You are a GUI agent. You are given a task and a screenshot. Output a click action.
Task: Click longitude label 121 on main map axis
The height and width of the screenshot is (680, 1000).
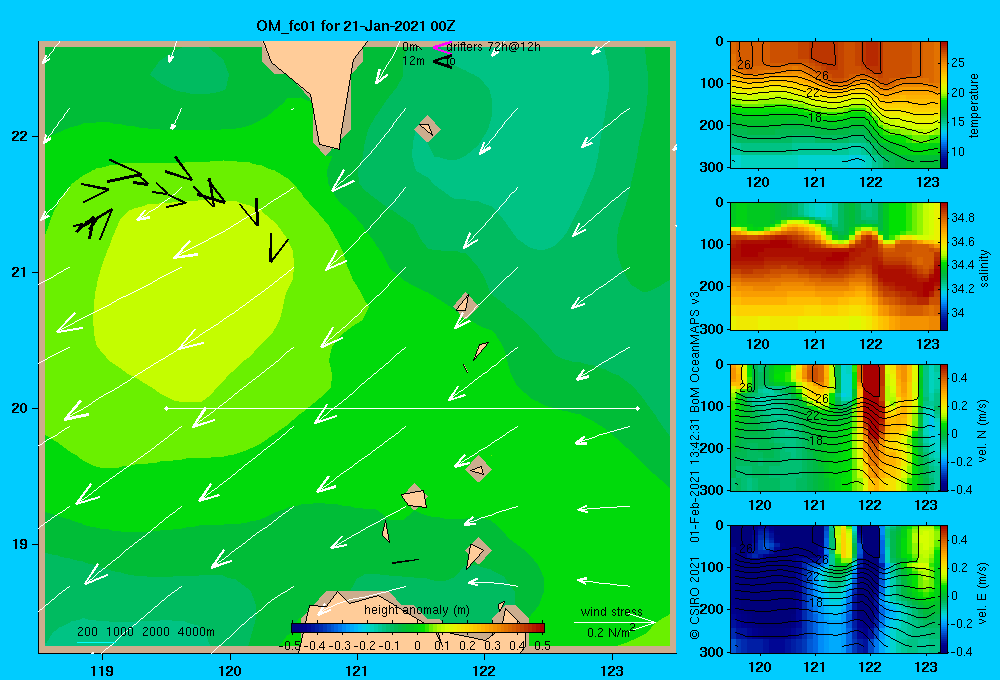pyautogui.click(x=357, y=670)
